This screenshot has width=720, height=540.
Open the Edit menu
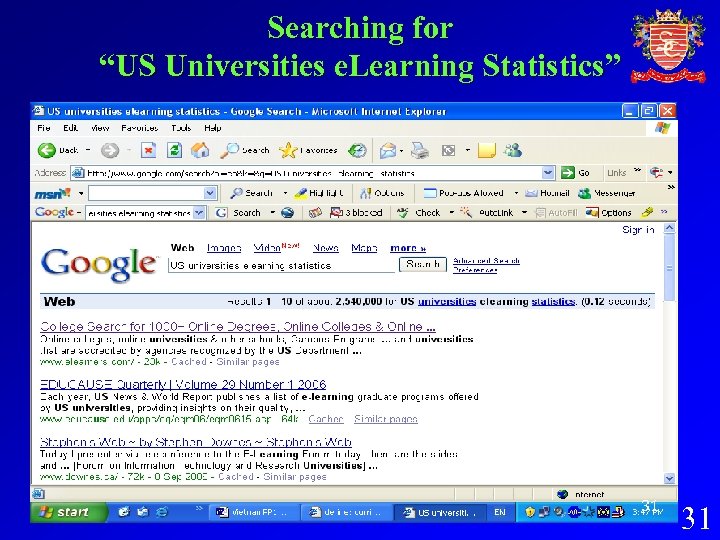pos(70,128)
